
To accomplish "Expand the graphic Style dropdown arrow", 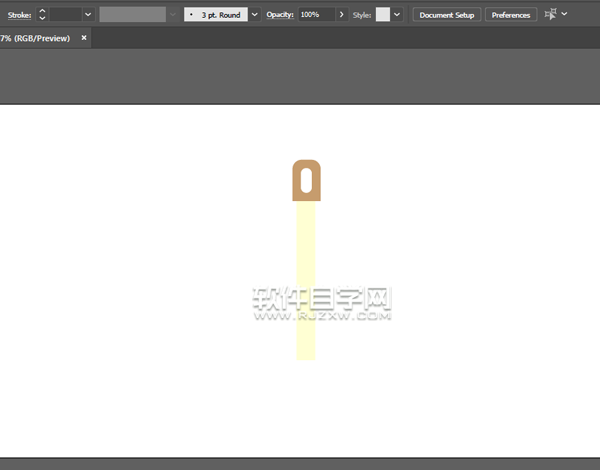I will pyautogui.click(x=397, y=15).
